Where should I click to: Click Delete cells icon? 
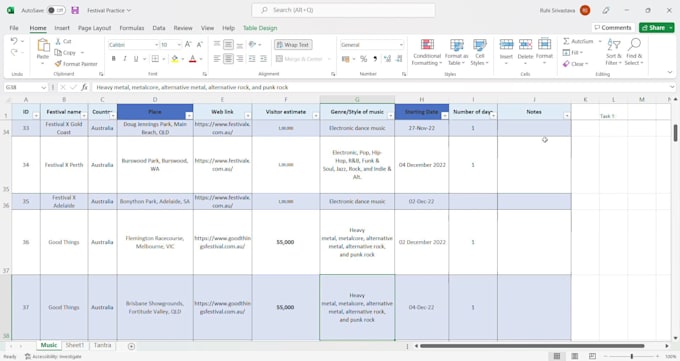click(525, 44)
